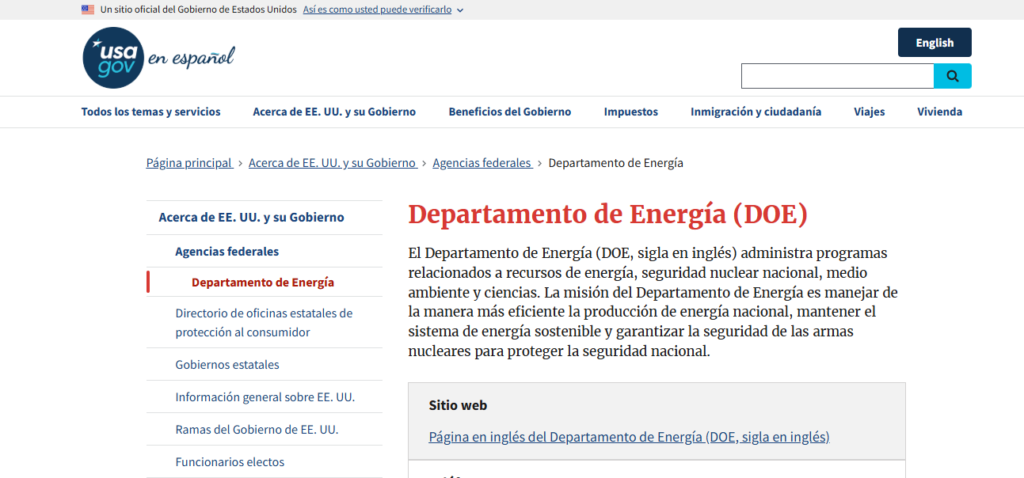Viewport: 1024px width, 478px height.
Task: Select 'Gobiernos estatales' in sidebar
Action: click(x=227, y=364)
